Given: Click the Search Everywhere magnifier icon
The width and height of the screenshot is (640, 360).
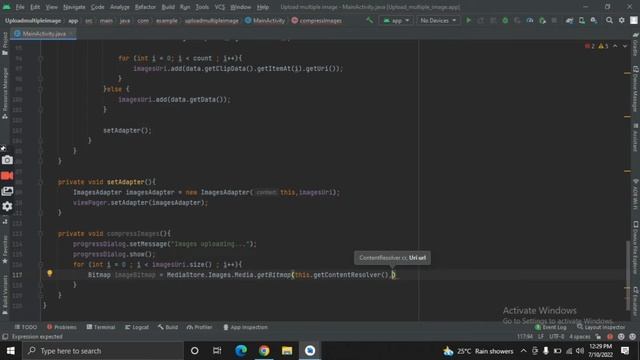Looking at the screenshot, I should [x=609, y=20].
